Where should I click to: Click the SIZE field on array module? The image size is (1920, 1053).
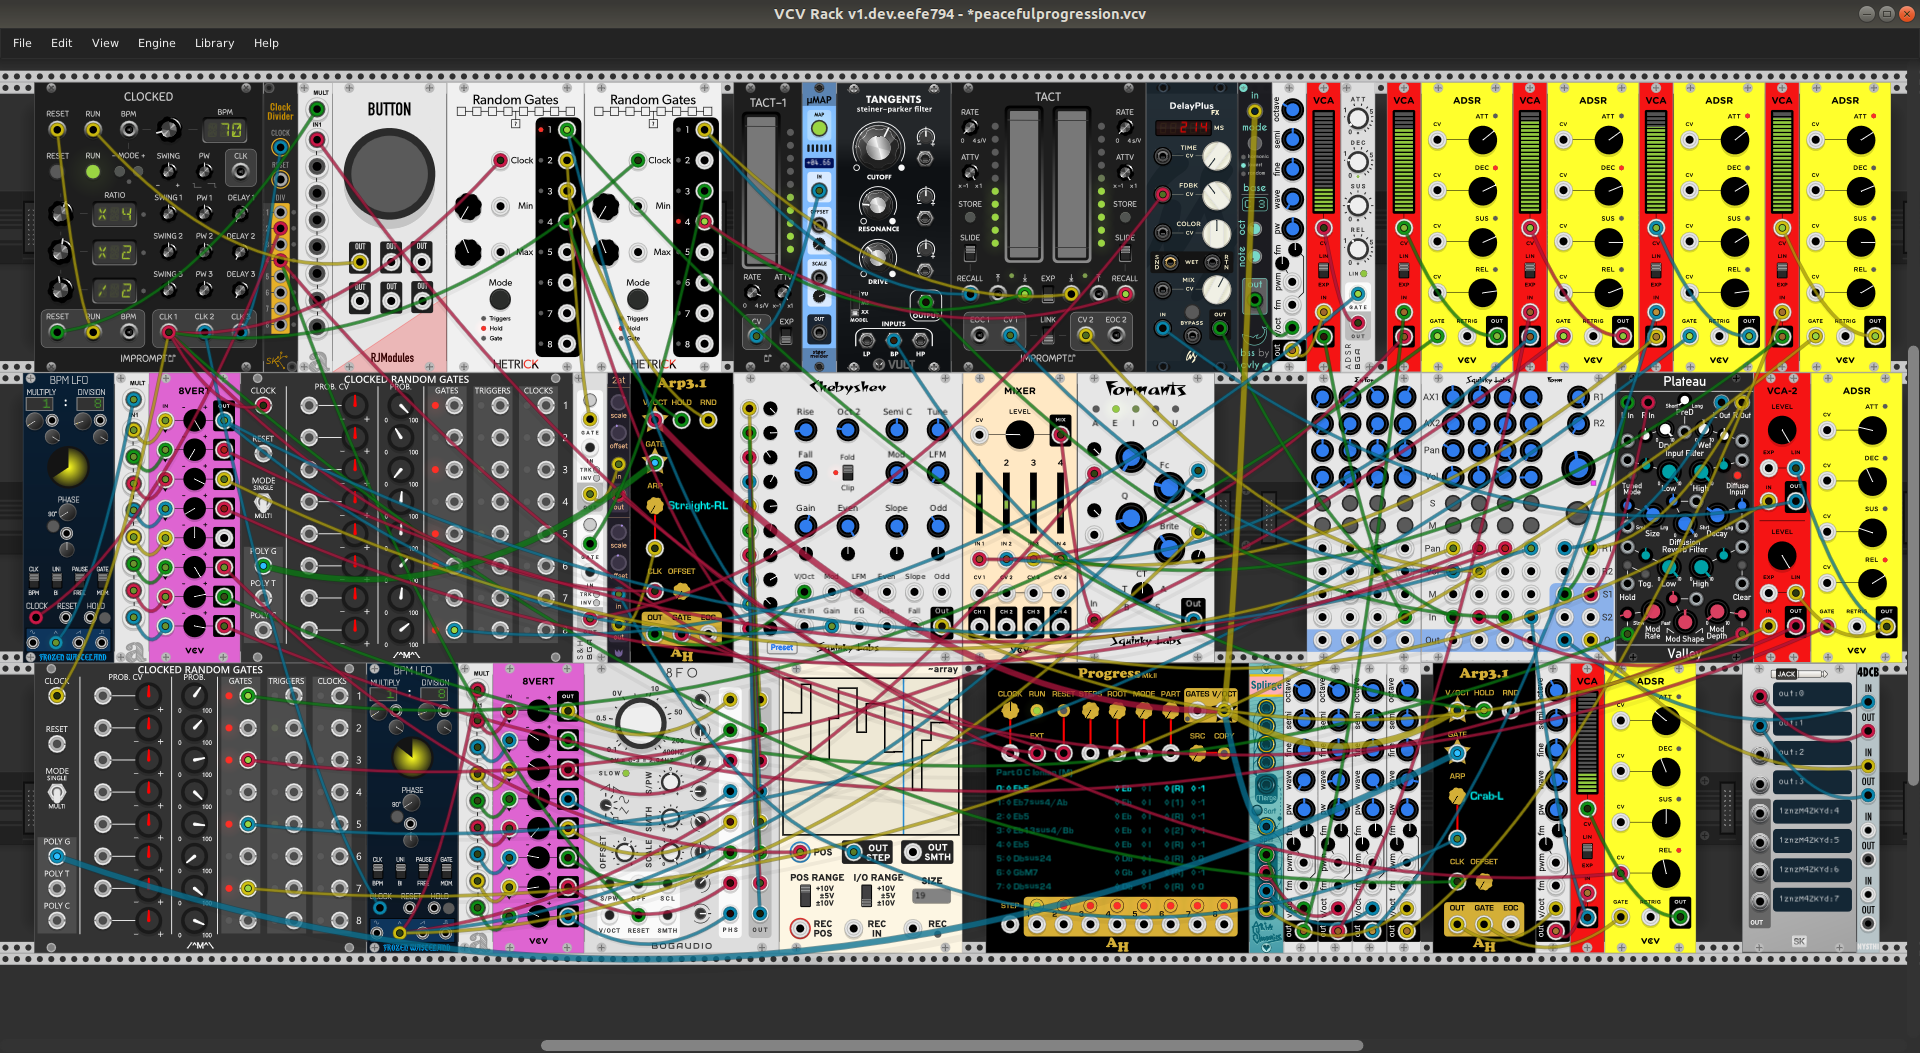point(932,895)
